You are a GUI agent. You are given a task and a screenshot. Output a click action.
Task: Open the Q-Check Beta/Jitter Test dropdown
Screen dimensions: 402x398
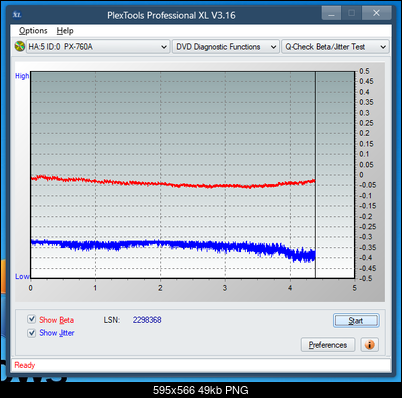[x=335, y=47]
